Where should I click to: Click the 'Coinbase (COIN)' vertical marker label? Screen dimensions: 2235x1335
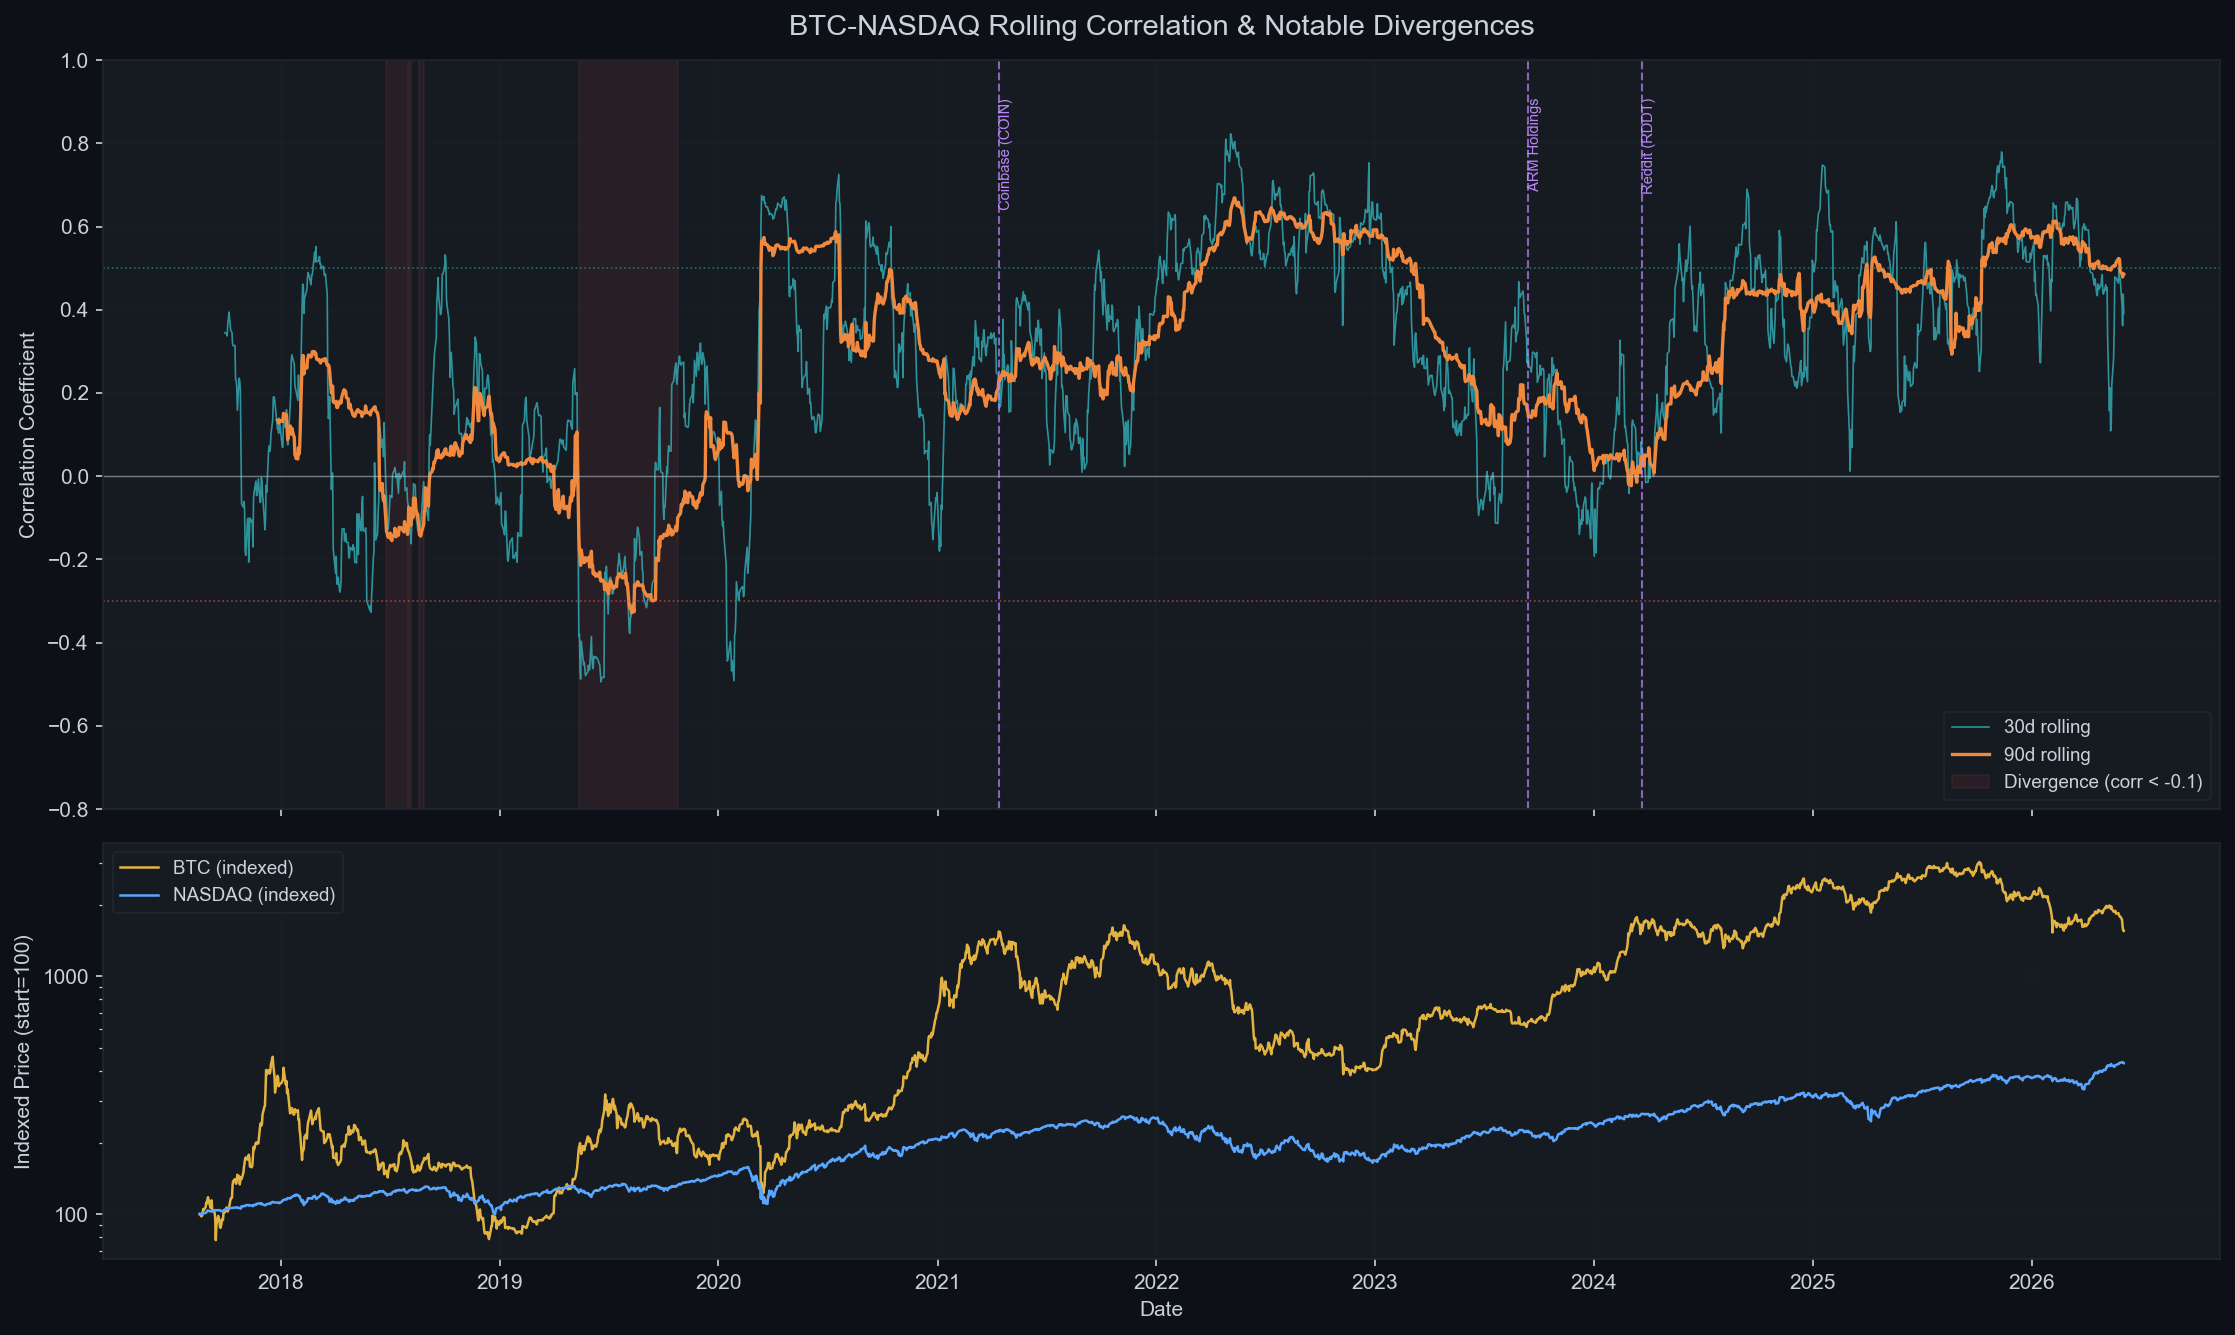click(x=1005, y=154)
